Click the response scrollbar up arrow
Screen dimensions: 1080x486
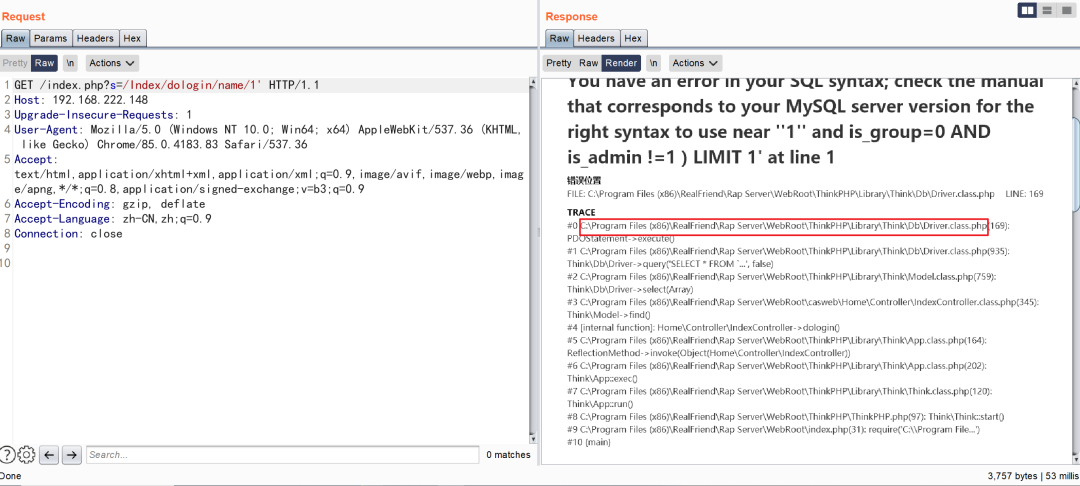pos(1076,83)
